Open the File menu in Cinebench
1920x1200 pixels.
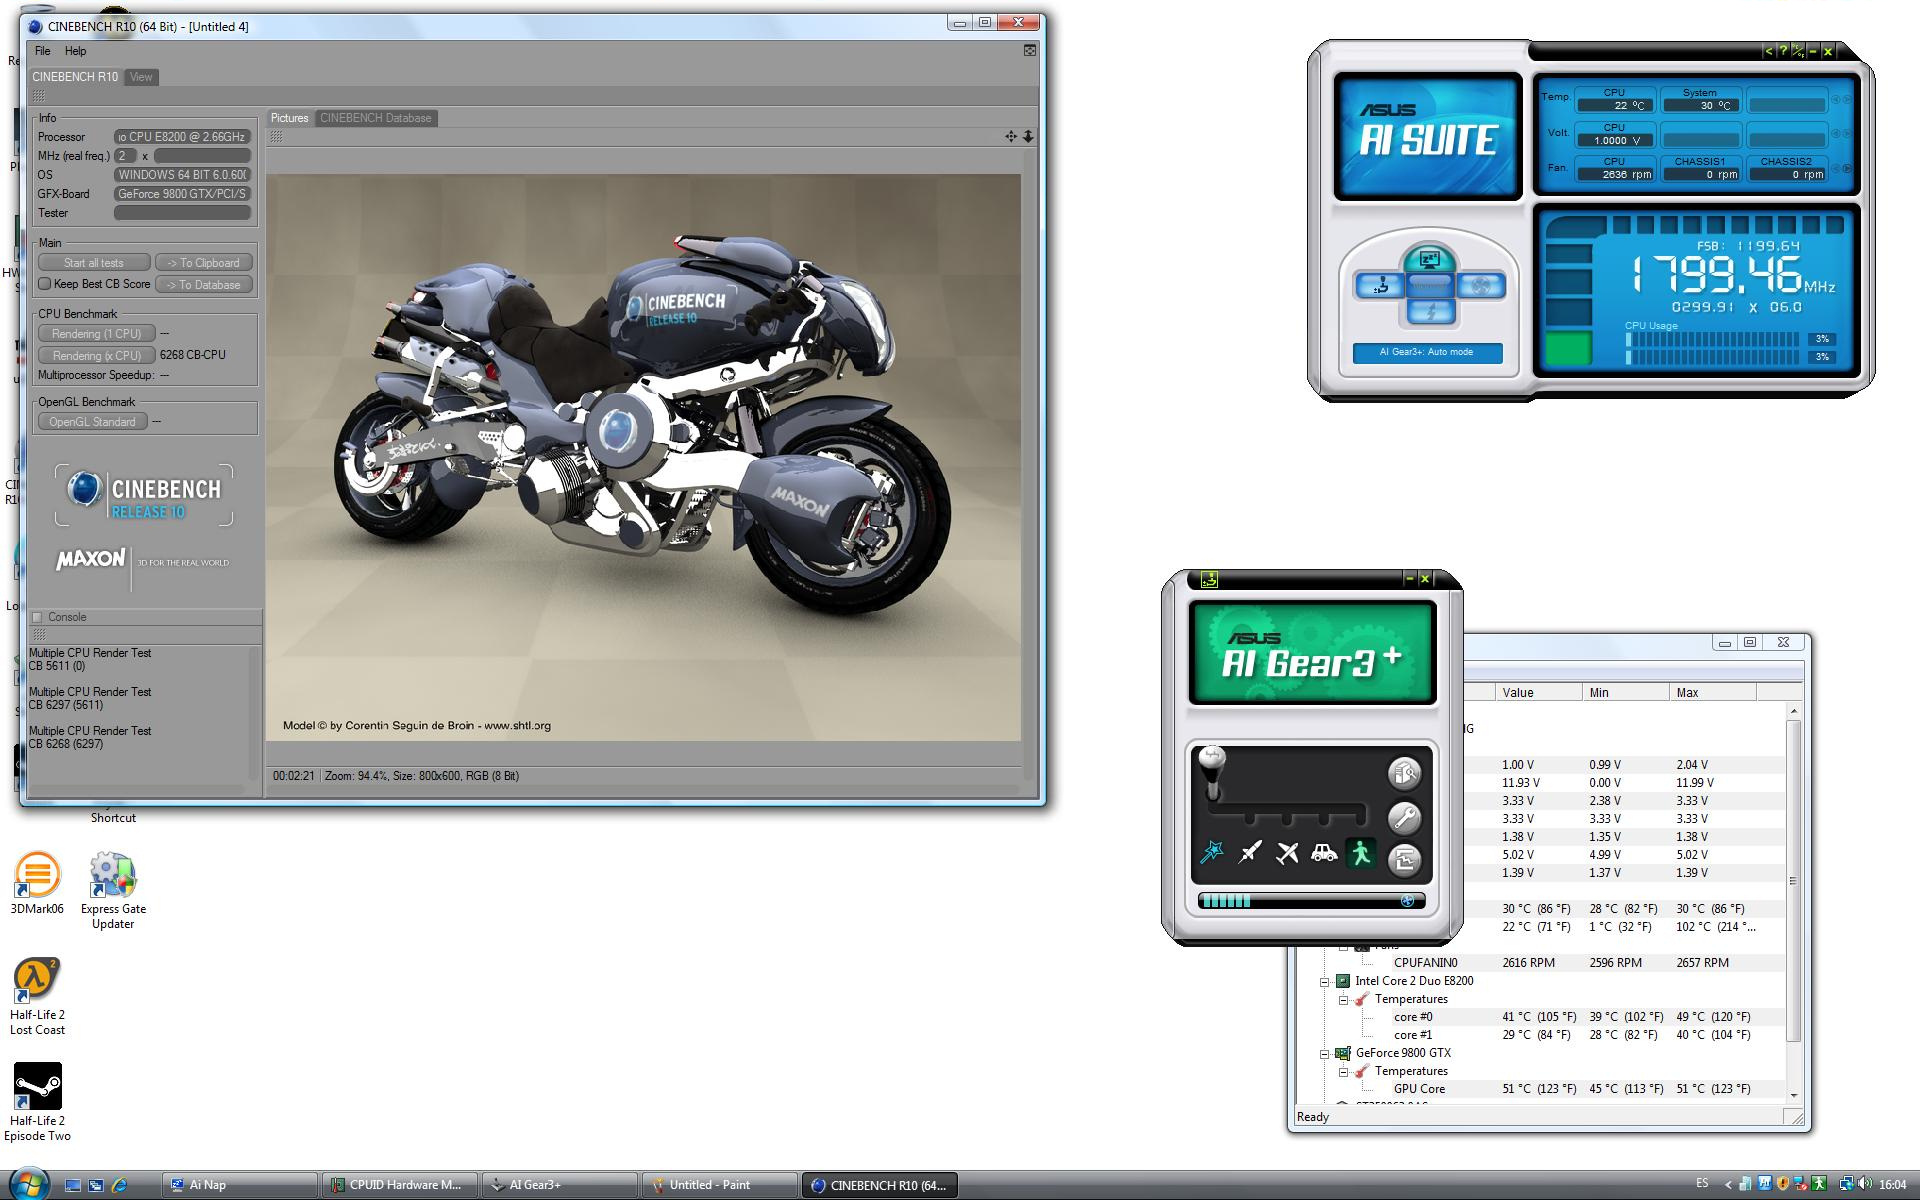42,51
